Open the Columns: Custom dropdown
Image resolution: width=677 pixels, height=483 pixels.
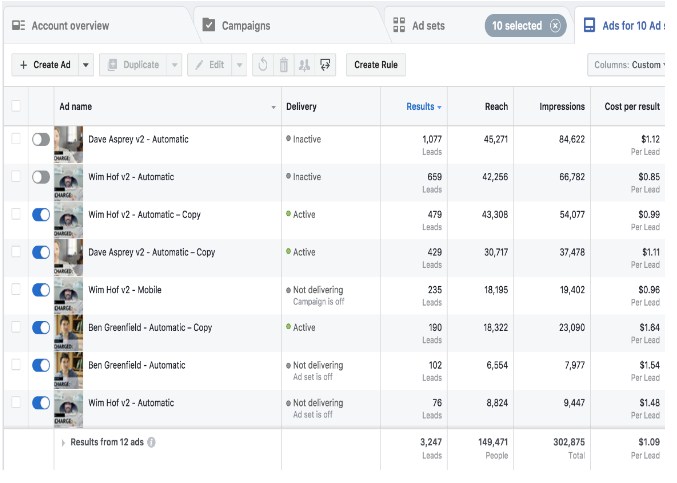[630, 65]
